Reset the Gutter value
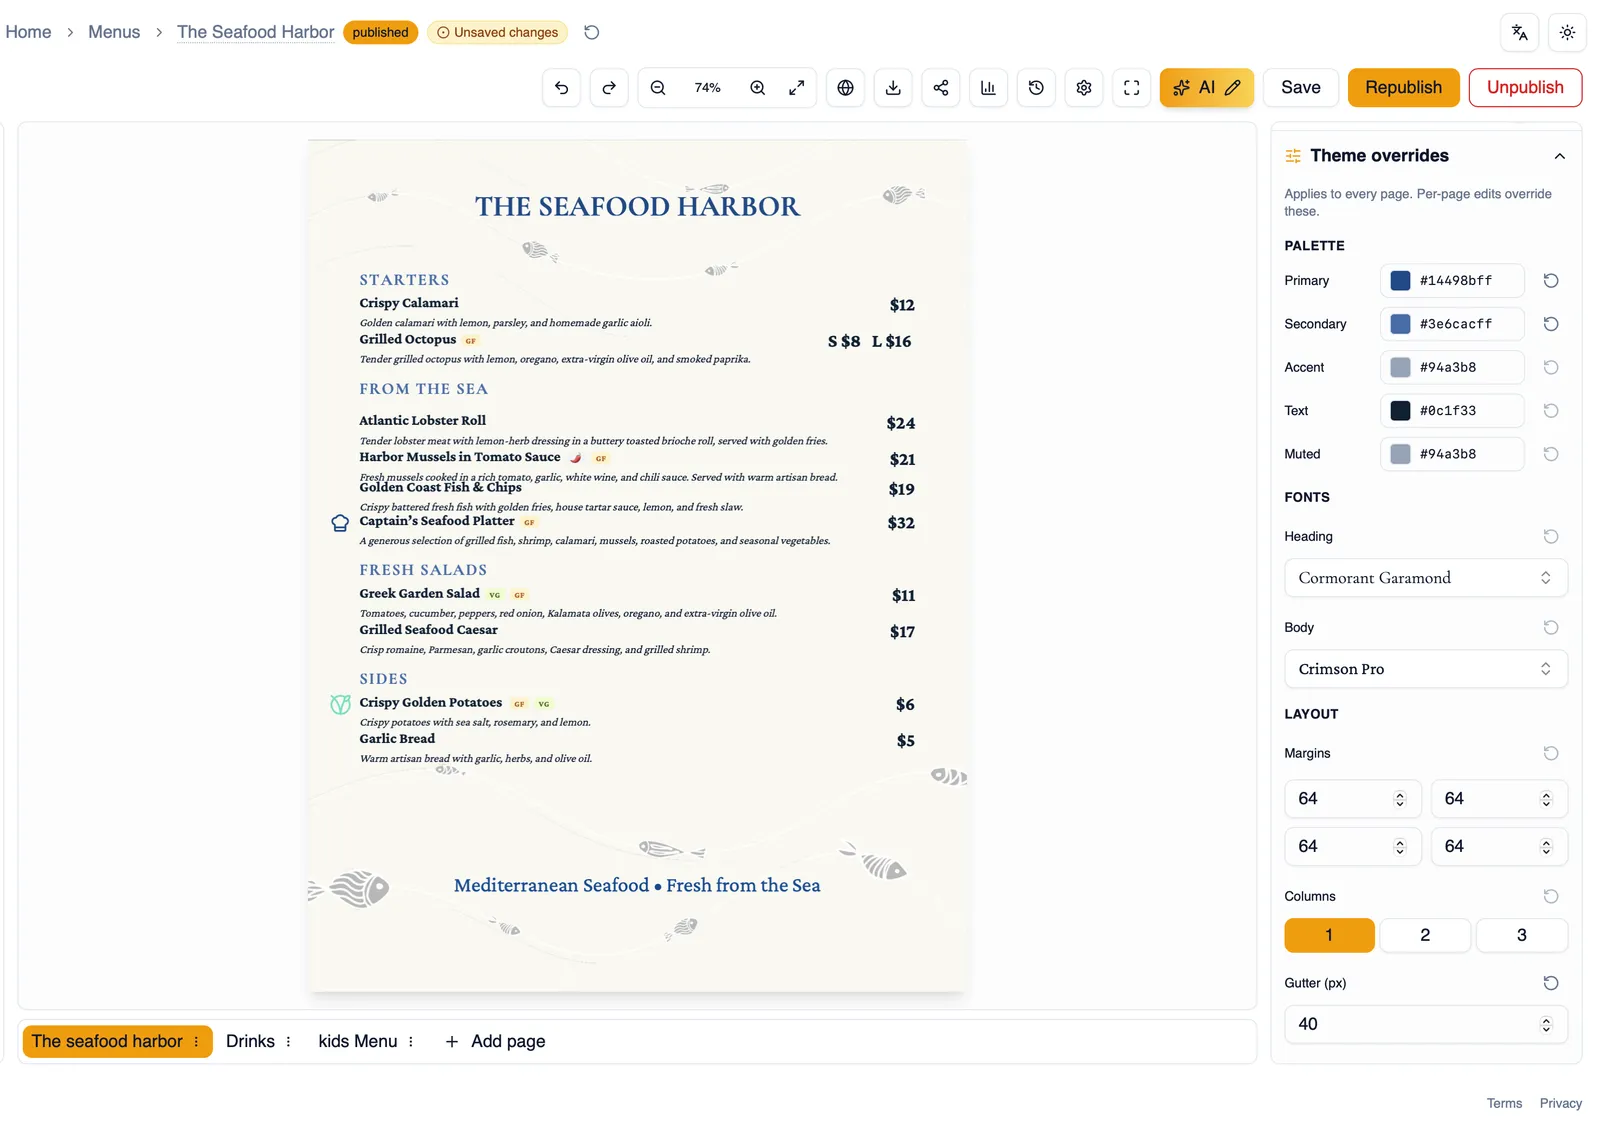Viewport: 1600px width, 1125px height. (x=1551, y=983)
